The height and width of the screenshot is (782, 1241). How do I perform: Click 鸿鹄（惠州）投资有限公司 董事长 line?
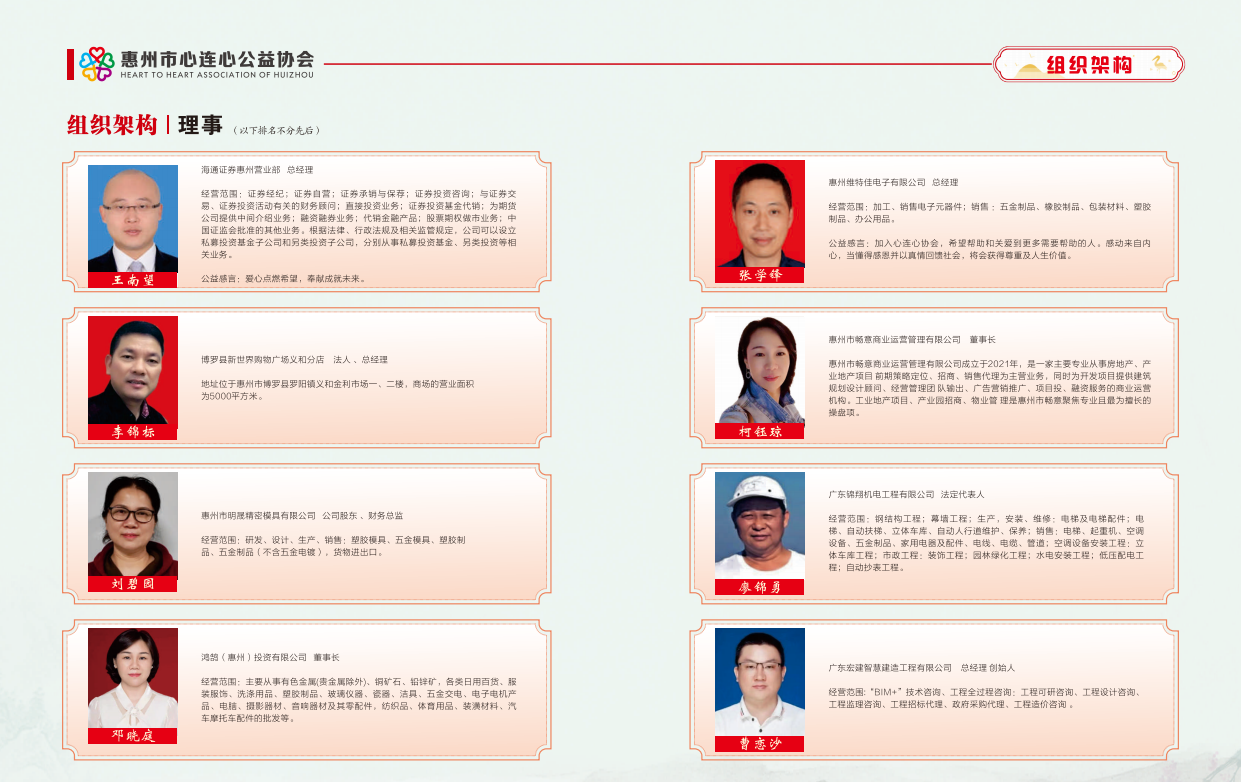[270, 657]
